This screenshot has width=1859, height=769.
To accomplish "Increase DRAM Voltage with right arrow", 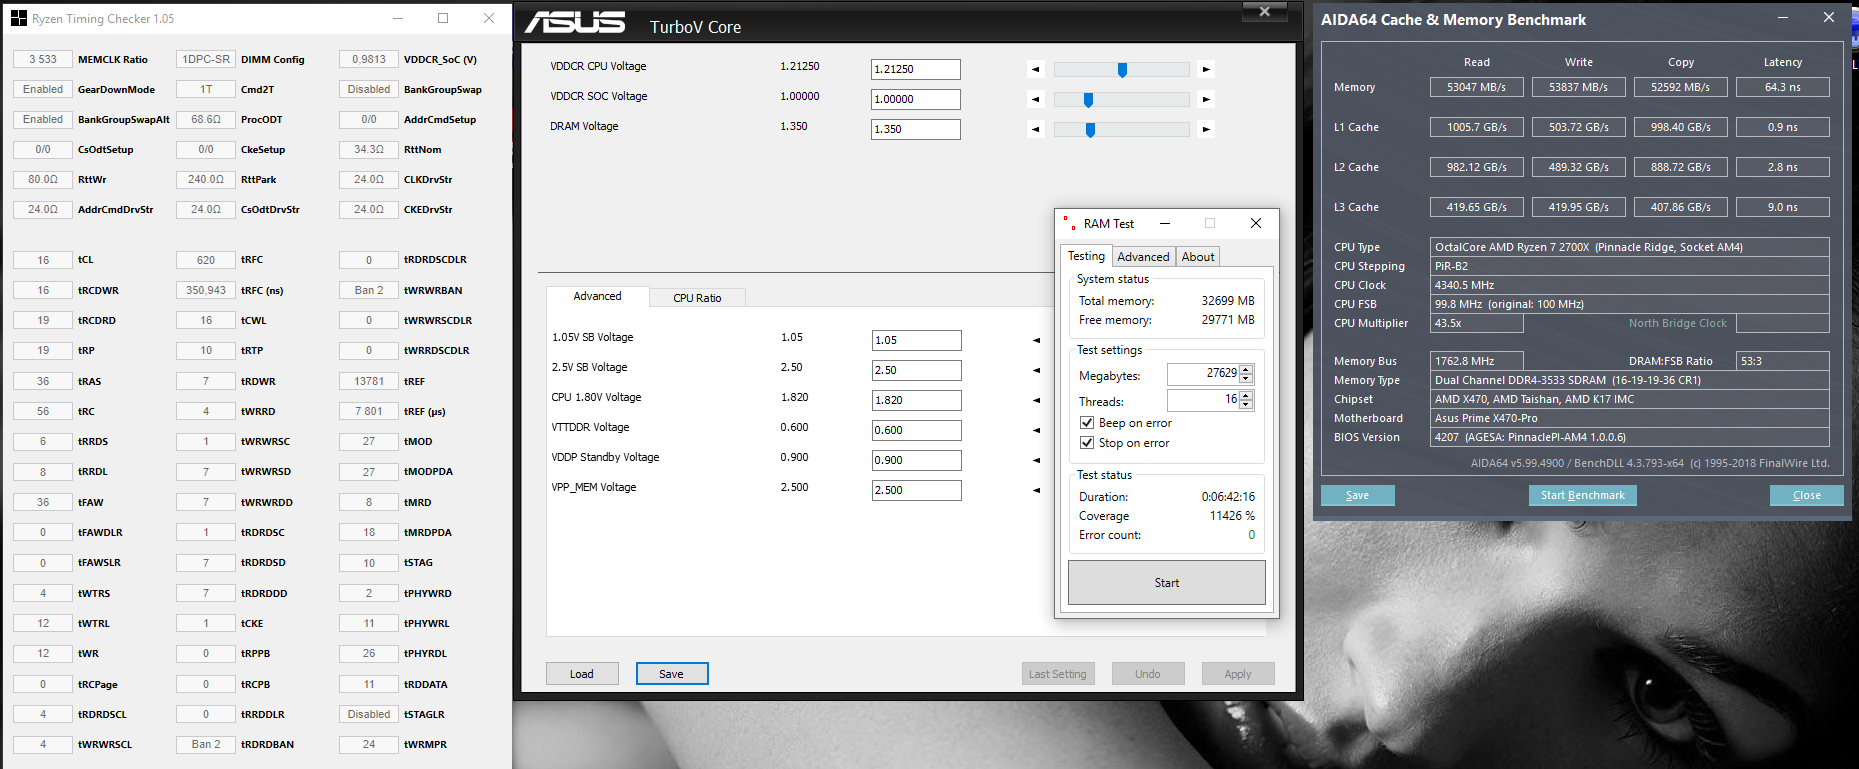I will 1206,130.
